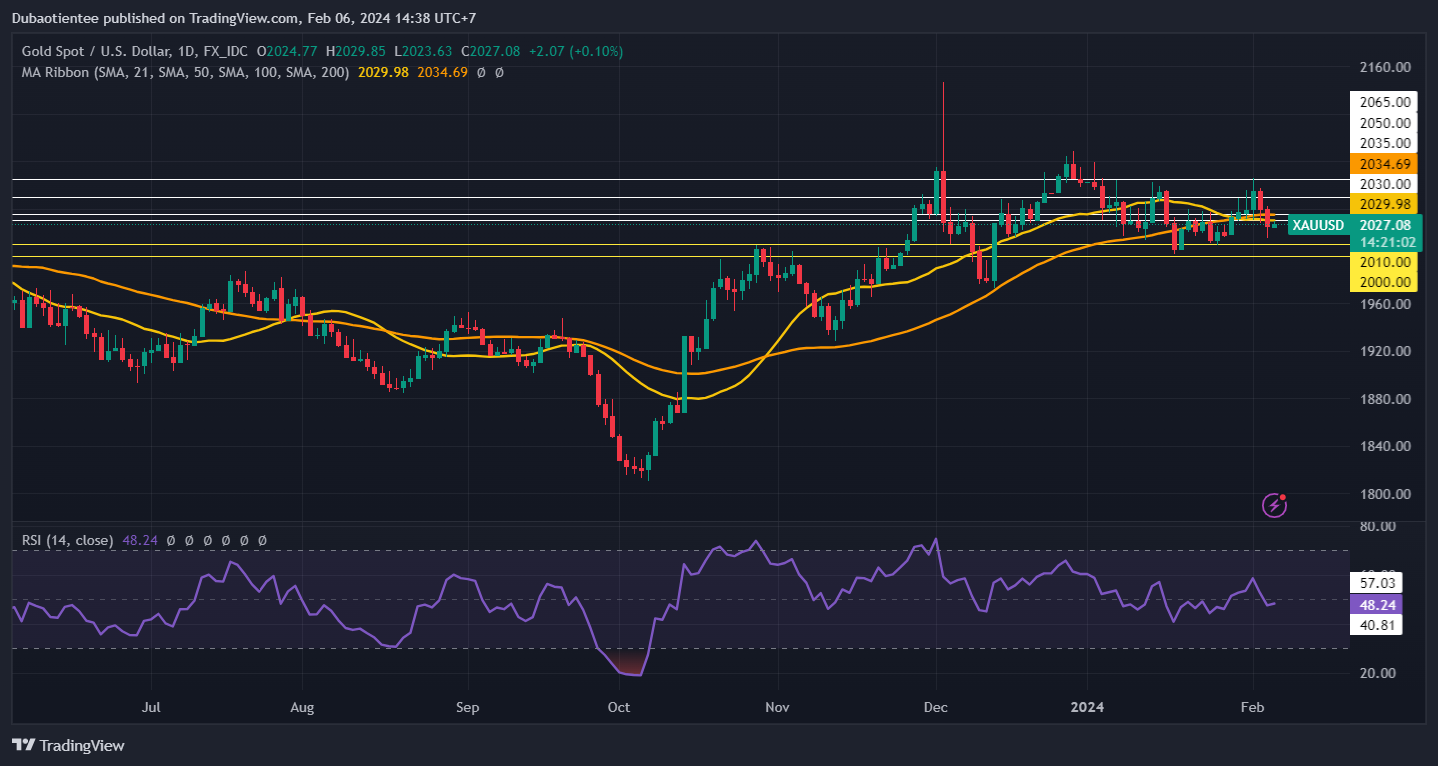Click the green XAUUSD symbol label
The width and height of the screenshot is (1438, 766).
pyautogui.click(x=1317, y=225)
